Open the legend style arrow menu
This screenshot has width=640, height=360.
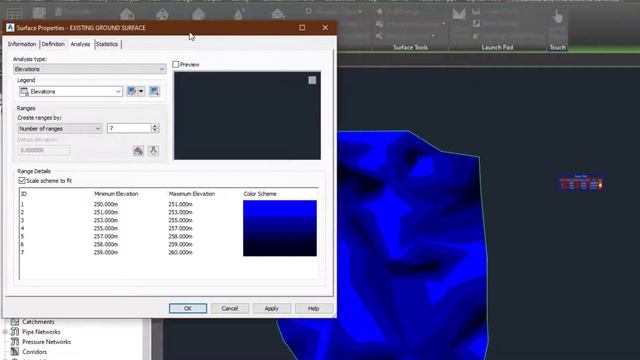point(141,91)
